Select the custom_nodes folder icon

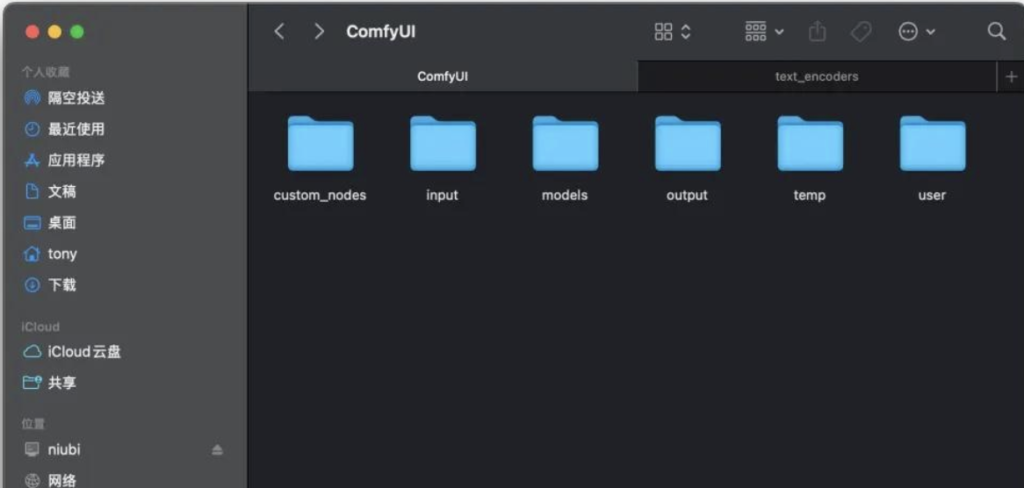click(x=320, y=143)
